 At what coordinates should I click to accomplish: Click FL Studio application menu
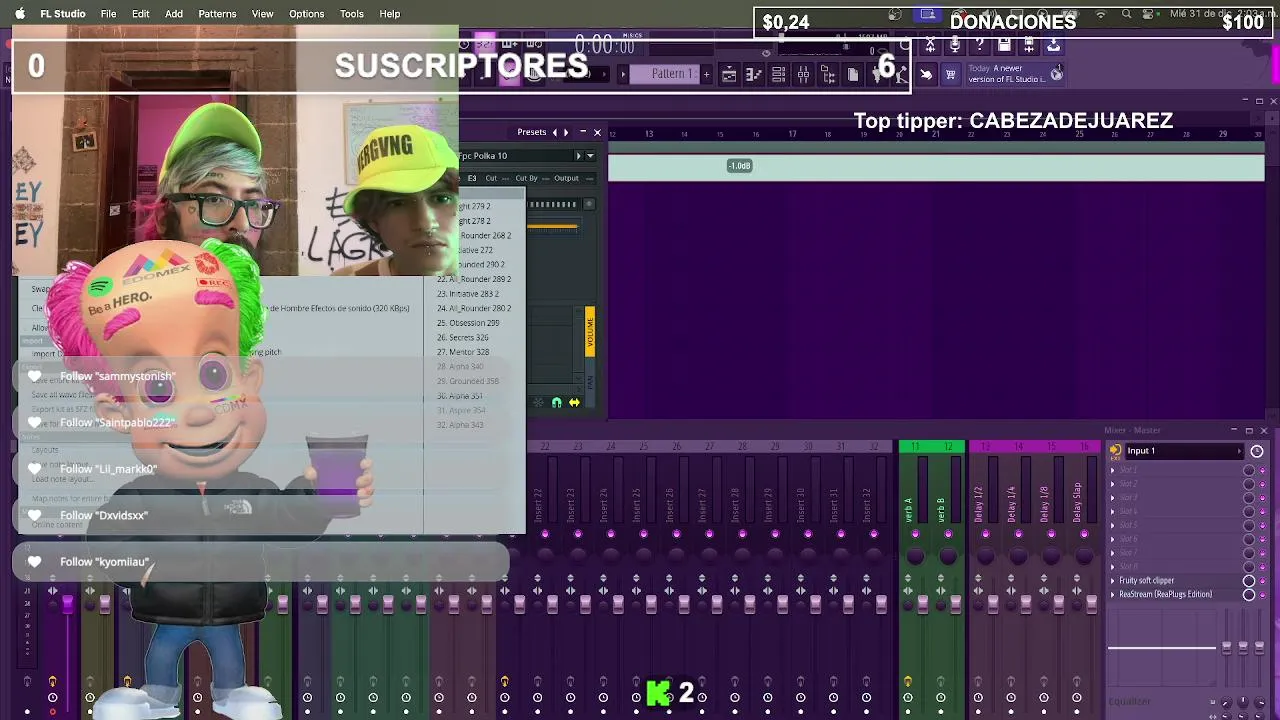[x=63, y=14]
